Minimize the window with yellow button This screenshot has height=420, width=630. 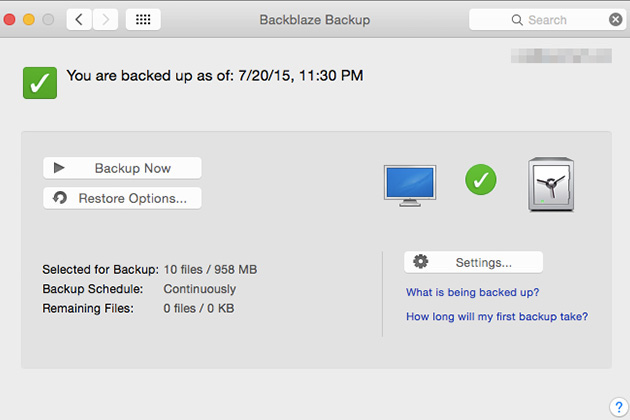(x=29, y=19)
